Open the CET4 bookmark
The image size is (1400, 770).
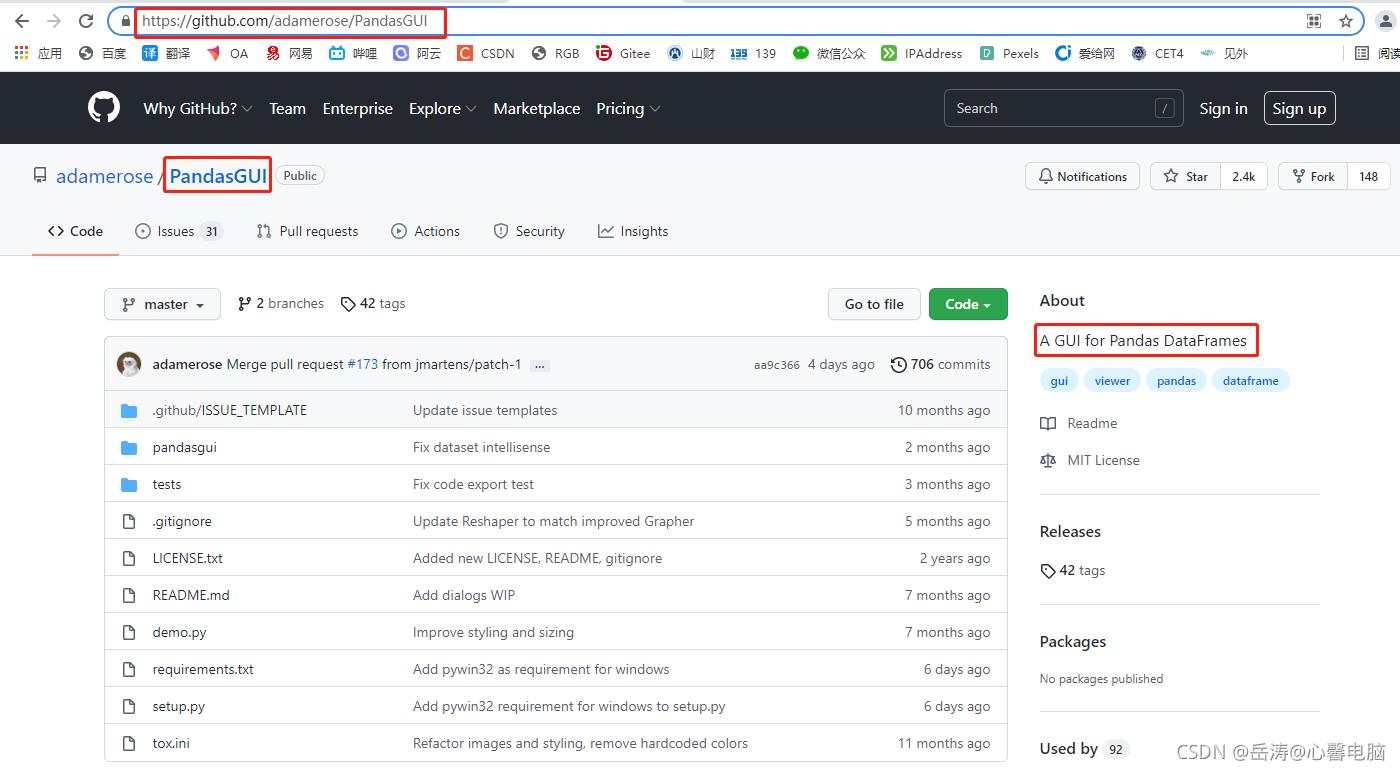pos(1157,53)
